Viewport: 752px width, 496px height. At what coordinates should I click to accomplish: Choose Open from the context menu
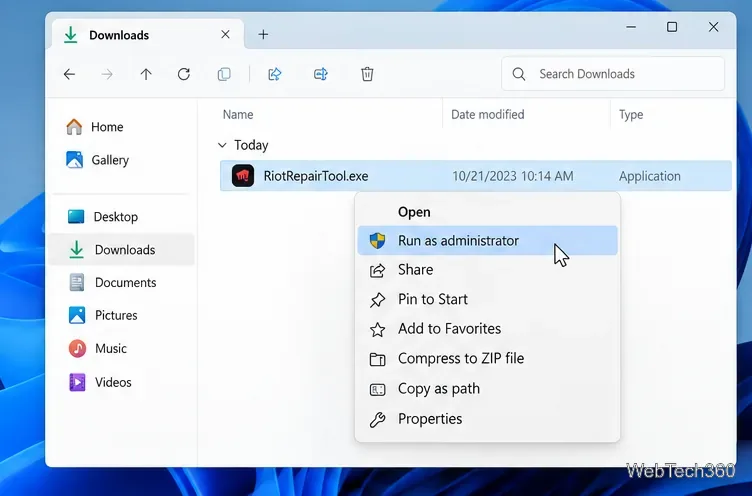487,212
